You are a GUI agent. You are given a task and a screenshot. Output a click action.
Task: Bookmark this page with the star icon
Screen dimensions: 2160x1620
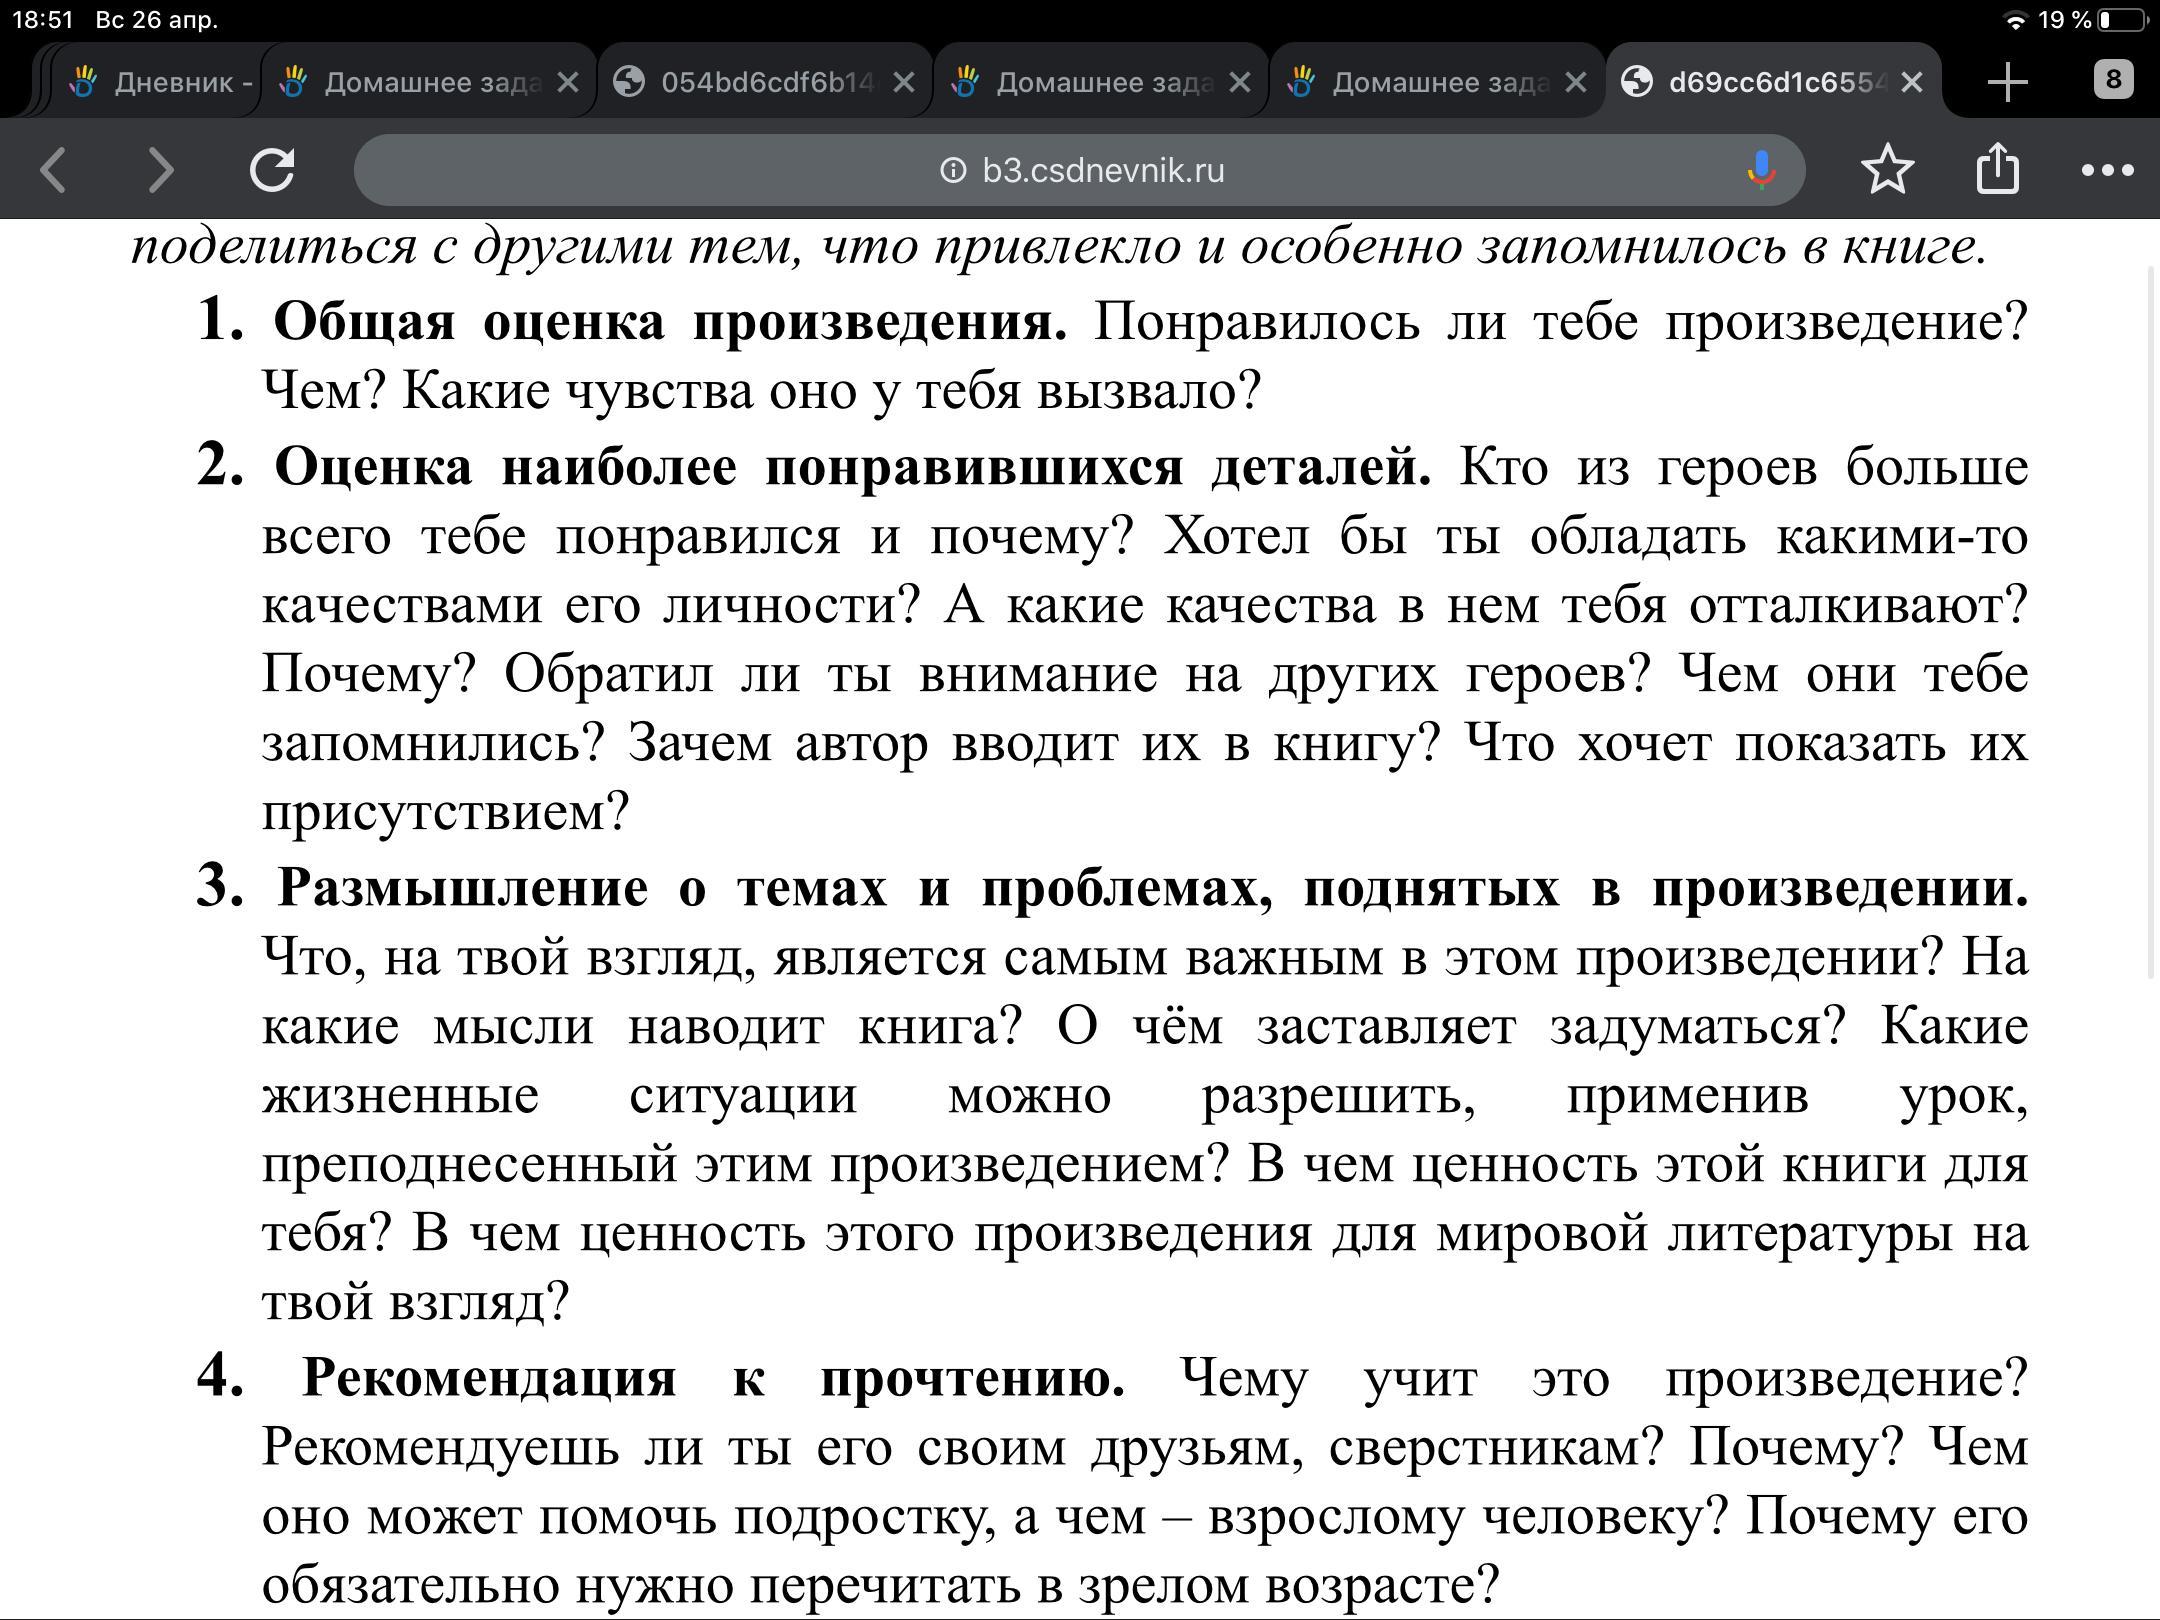[1887, 169]
